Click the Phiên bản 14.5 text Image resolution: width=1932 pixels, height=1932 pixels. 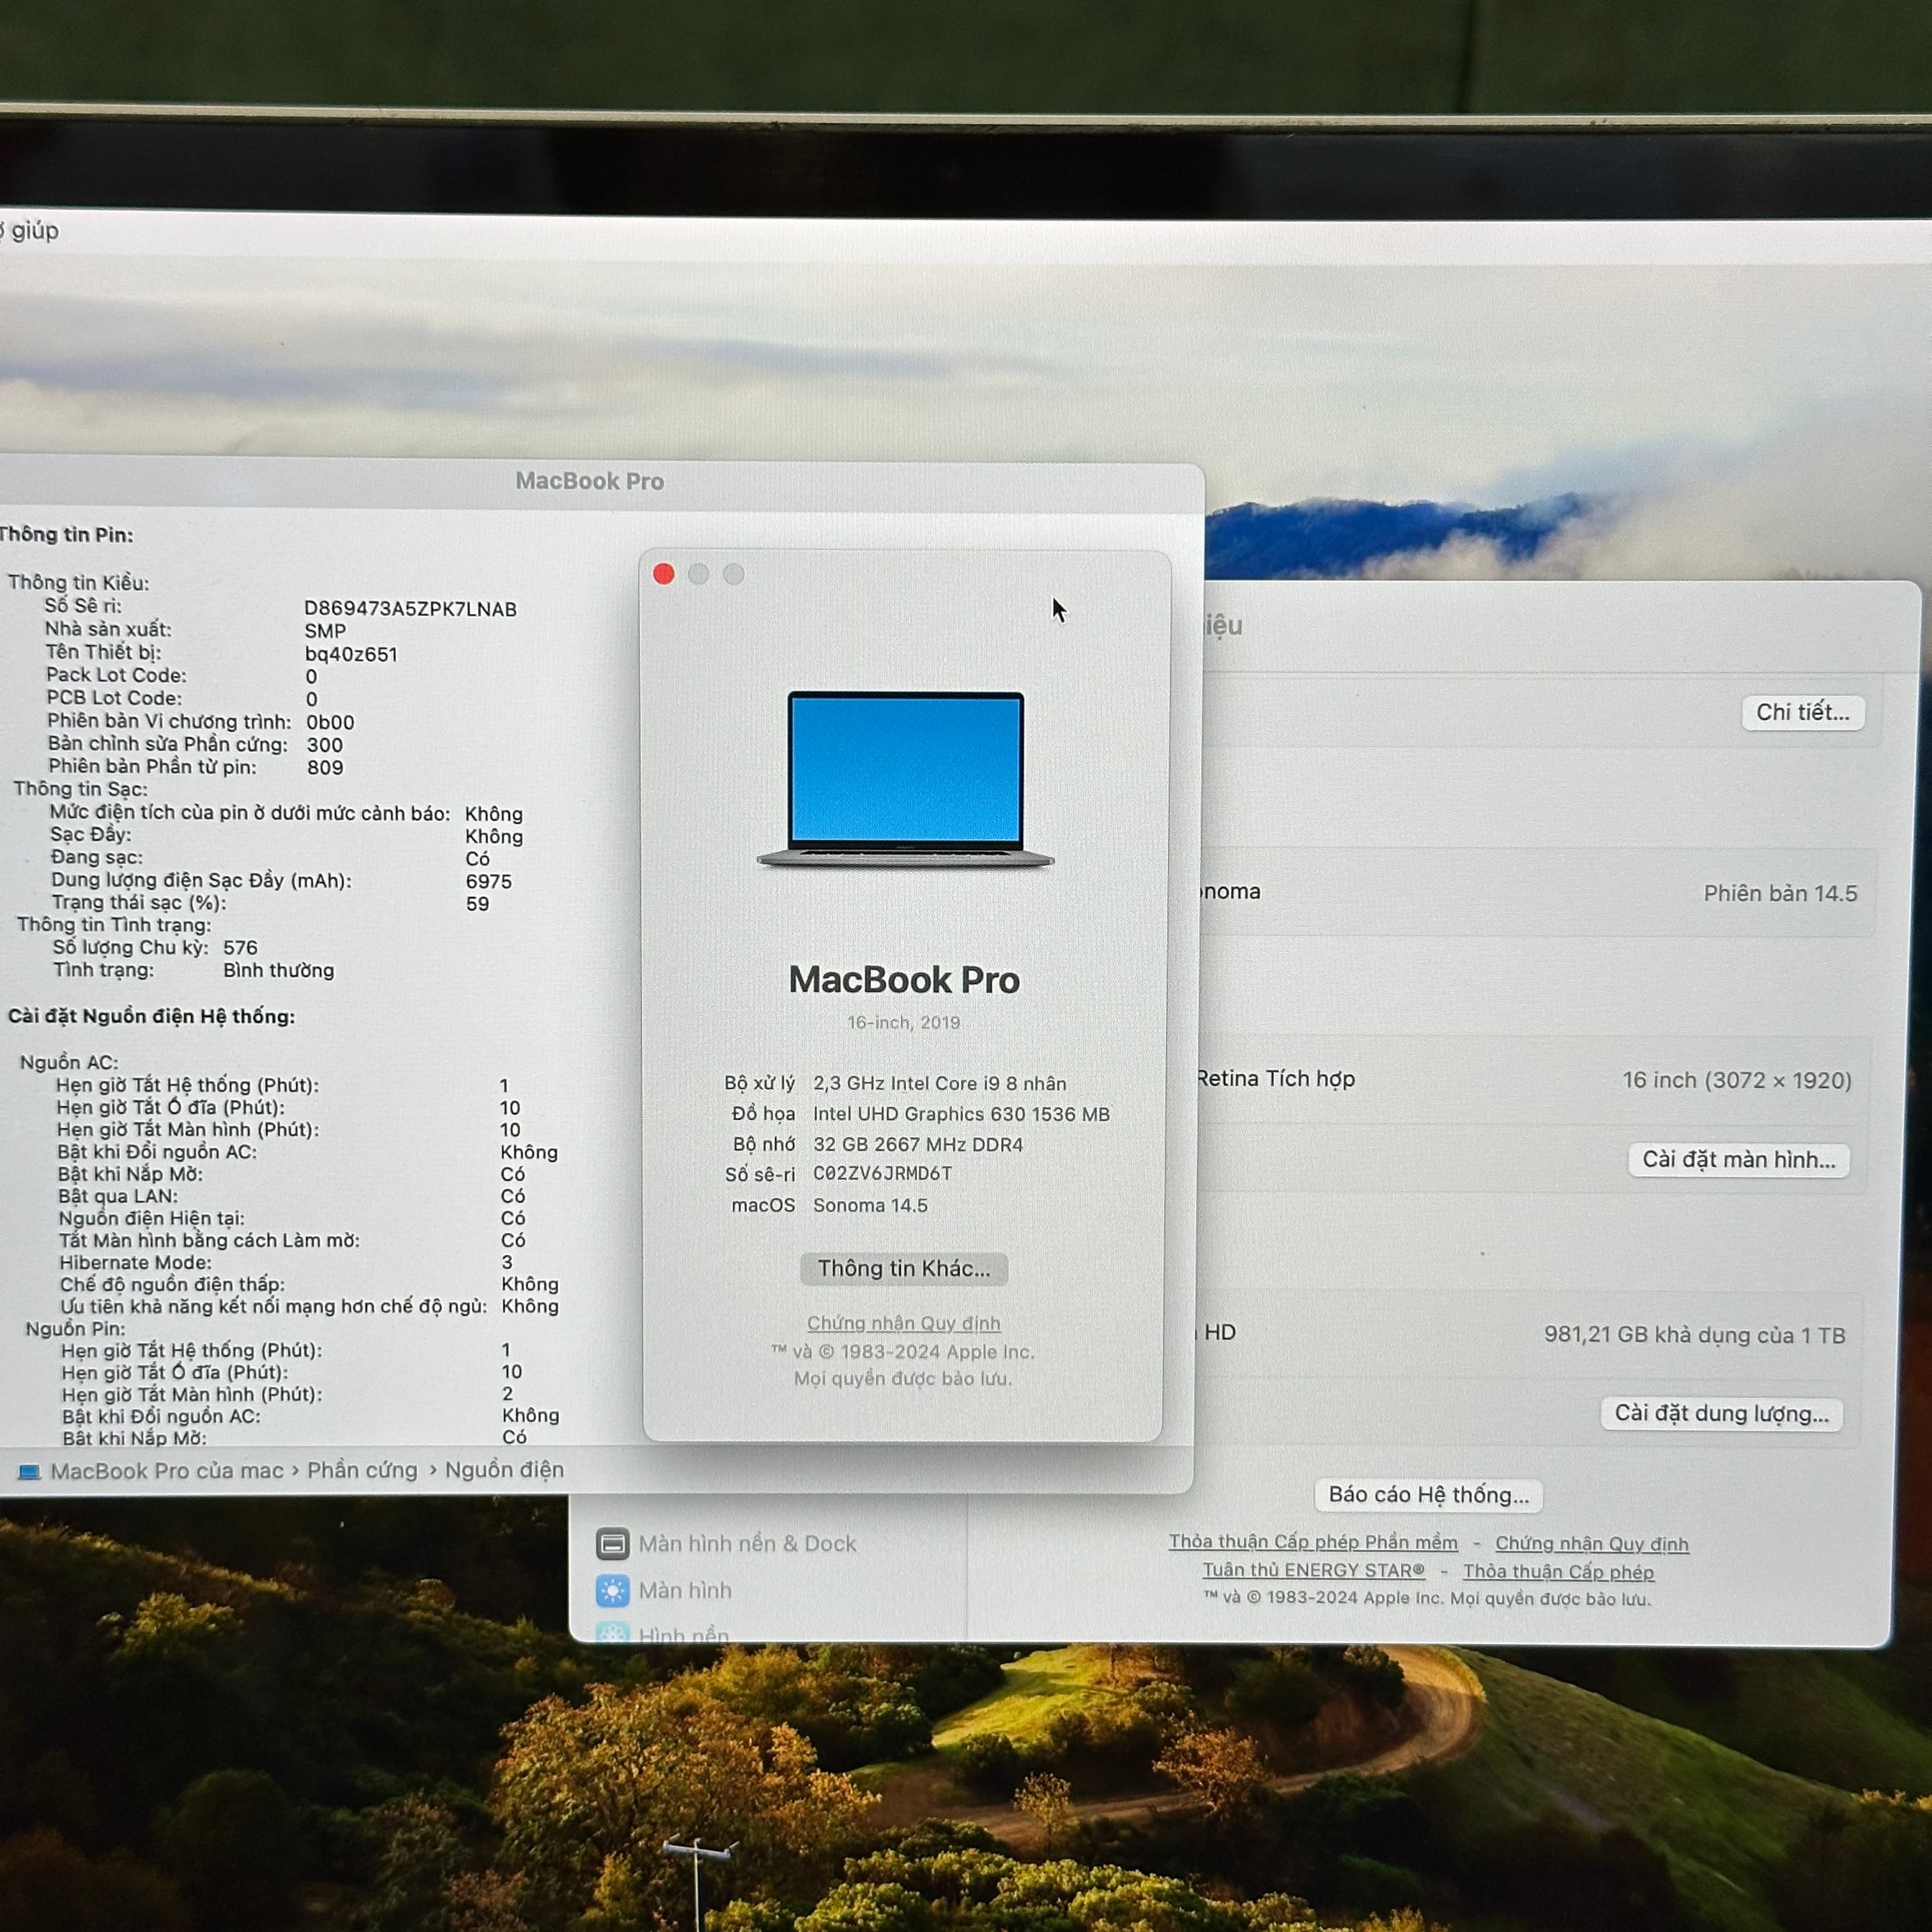tap(1780, 894)
